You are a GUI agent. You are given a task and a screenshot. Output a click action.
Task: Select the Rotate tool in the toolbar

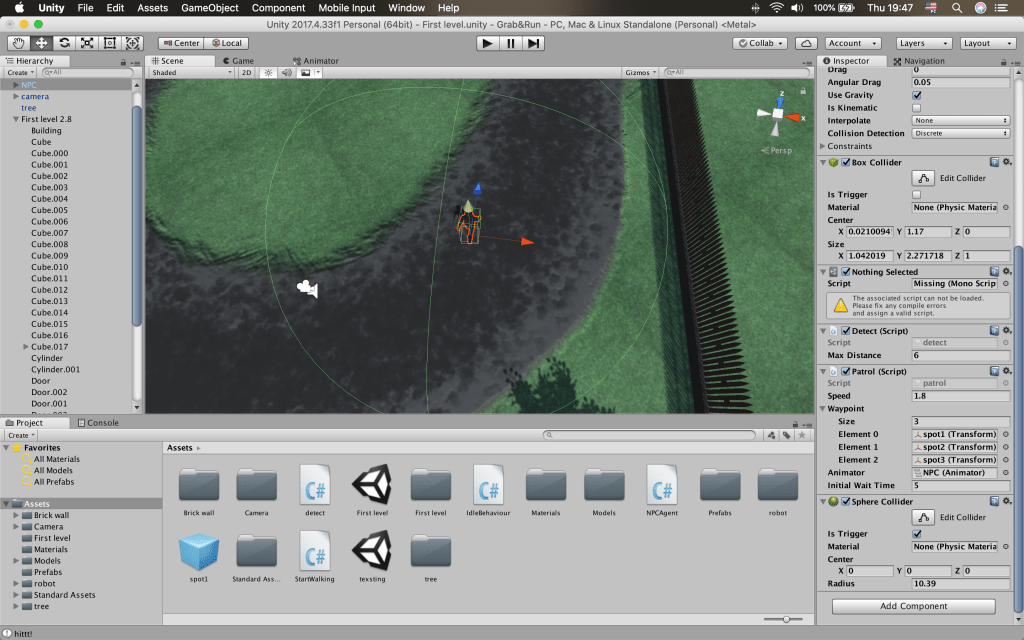pos(64,43)
